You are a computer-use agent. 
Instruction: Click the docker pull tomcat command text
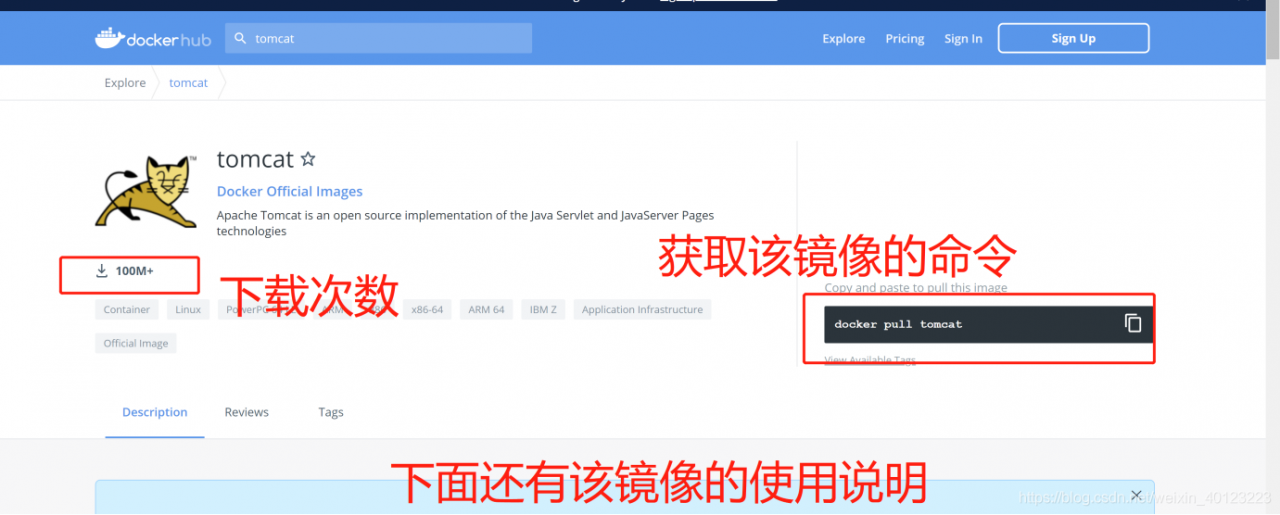[898, 324]
